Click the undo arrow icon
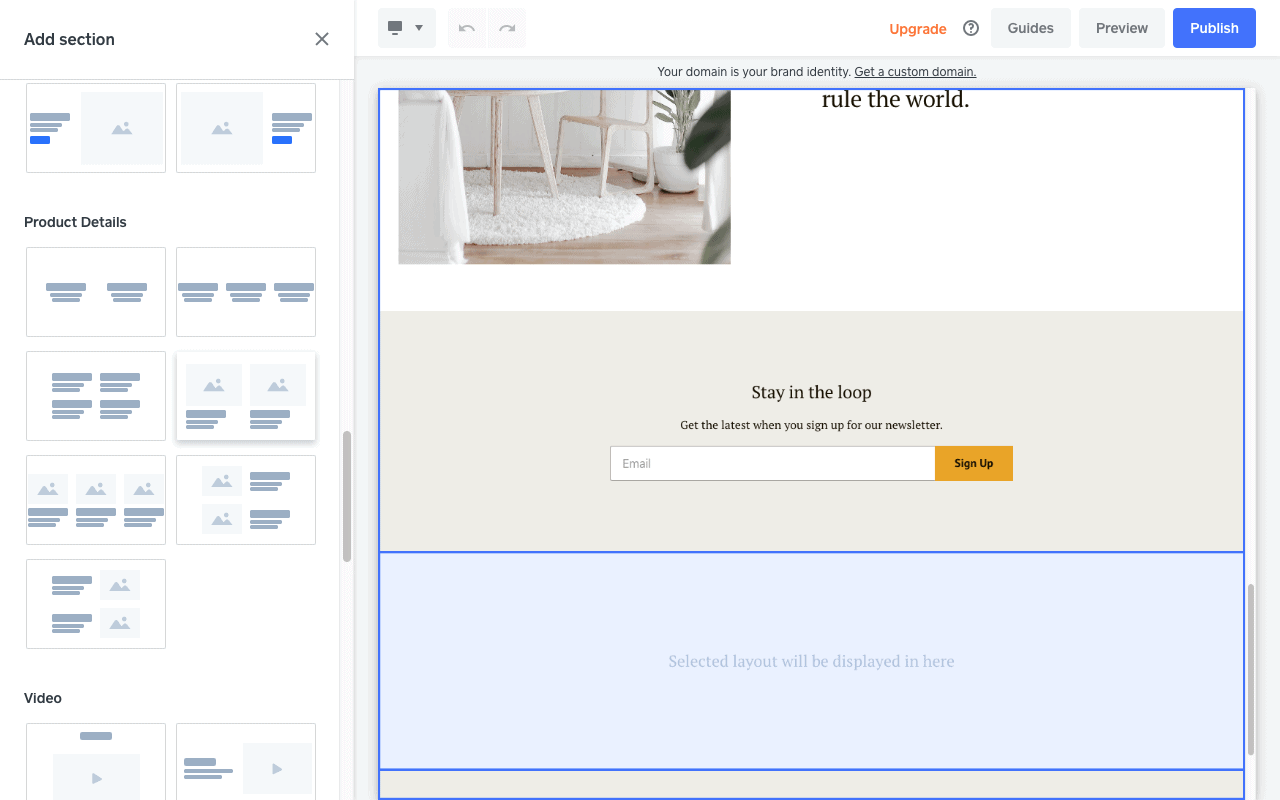The height and width of the screenshot is (800, 1280). 467,28
